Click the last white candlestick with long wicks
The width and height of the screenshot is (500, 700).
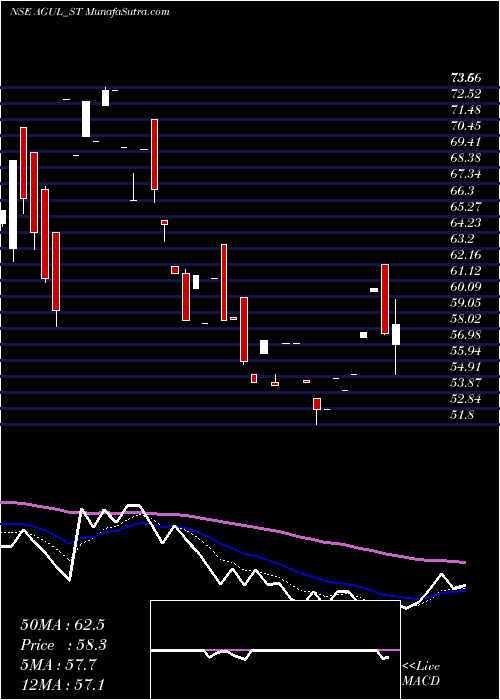pos(396,337)
